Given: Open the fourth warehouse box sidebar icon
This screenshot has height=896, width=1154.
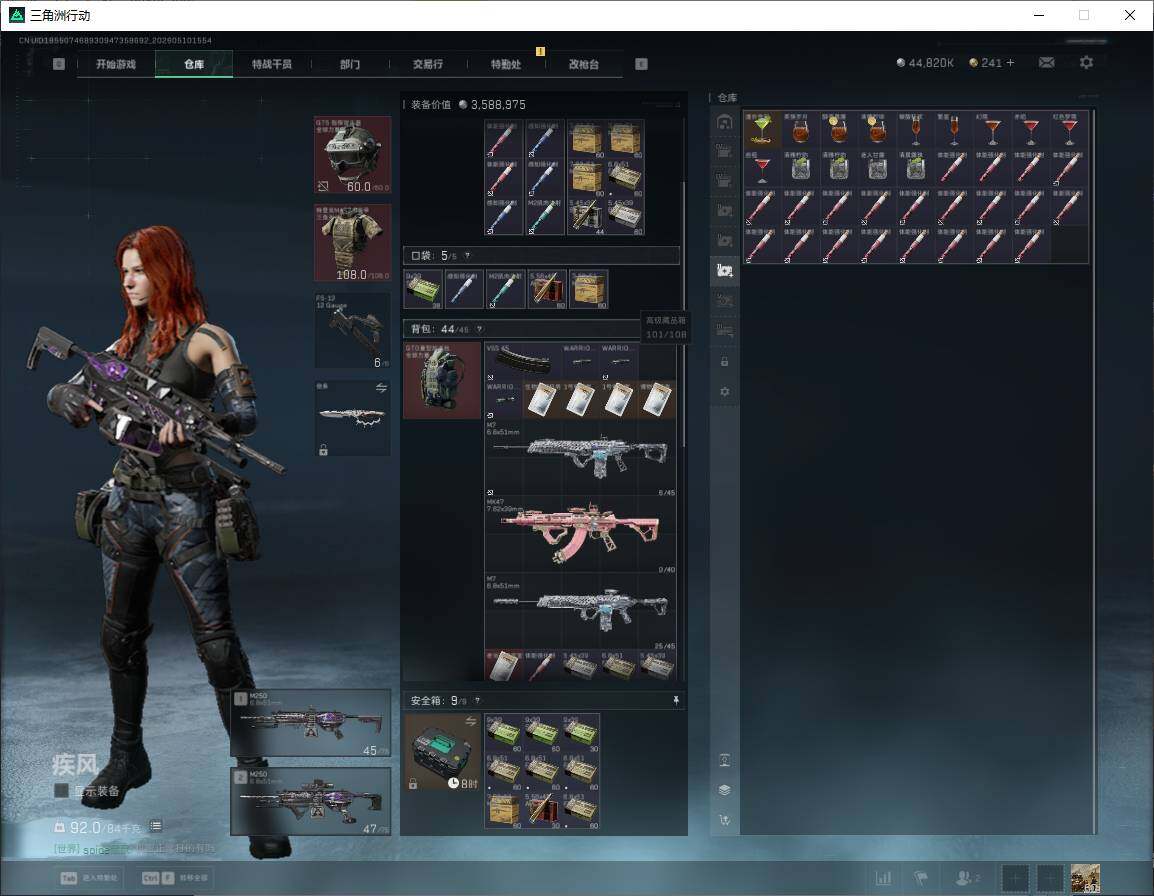Looking at the screenshot, I should [x=724, y=211].
